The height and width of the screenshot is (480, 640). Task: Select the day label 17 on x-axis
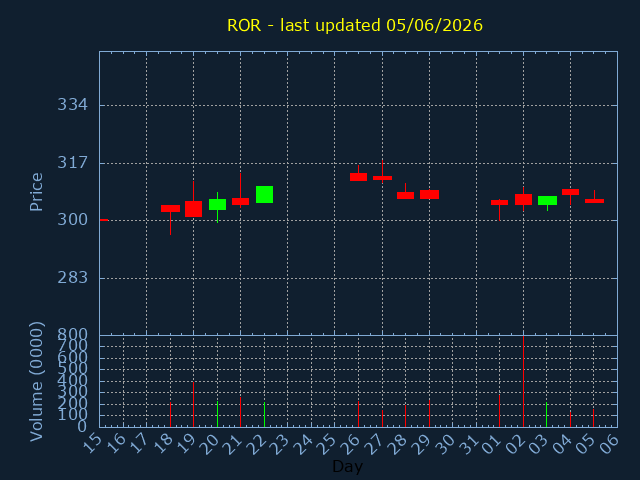pos(139,444)
